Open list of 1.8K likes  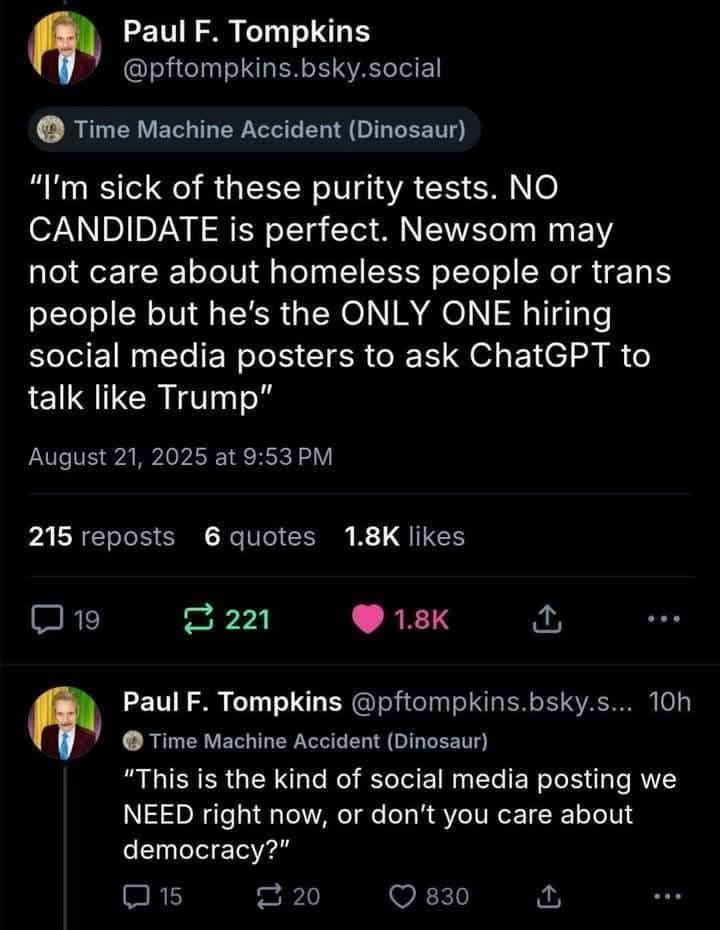tap(404, 537)
